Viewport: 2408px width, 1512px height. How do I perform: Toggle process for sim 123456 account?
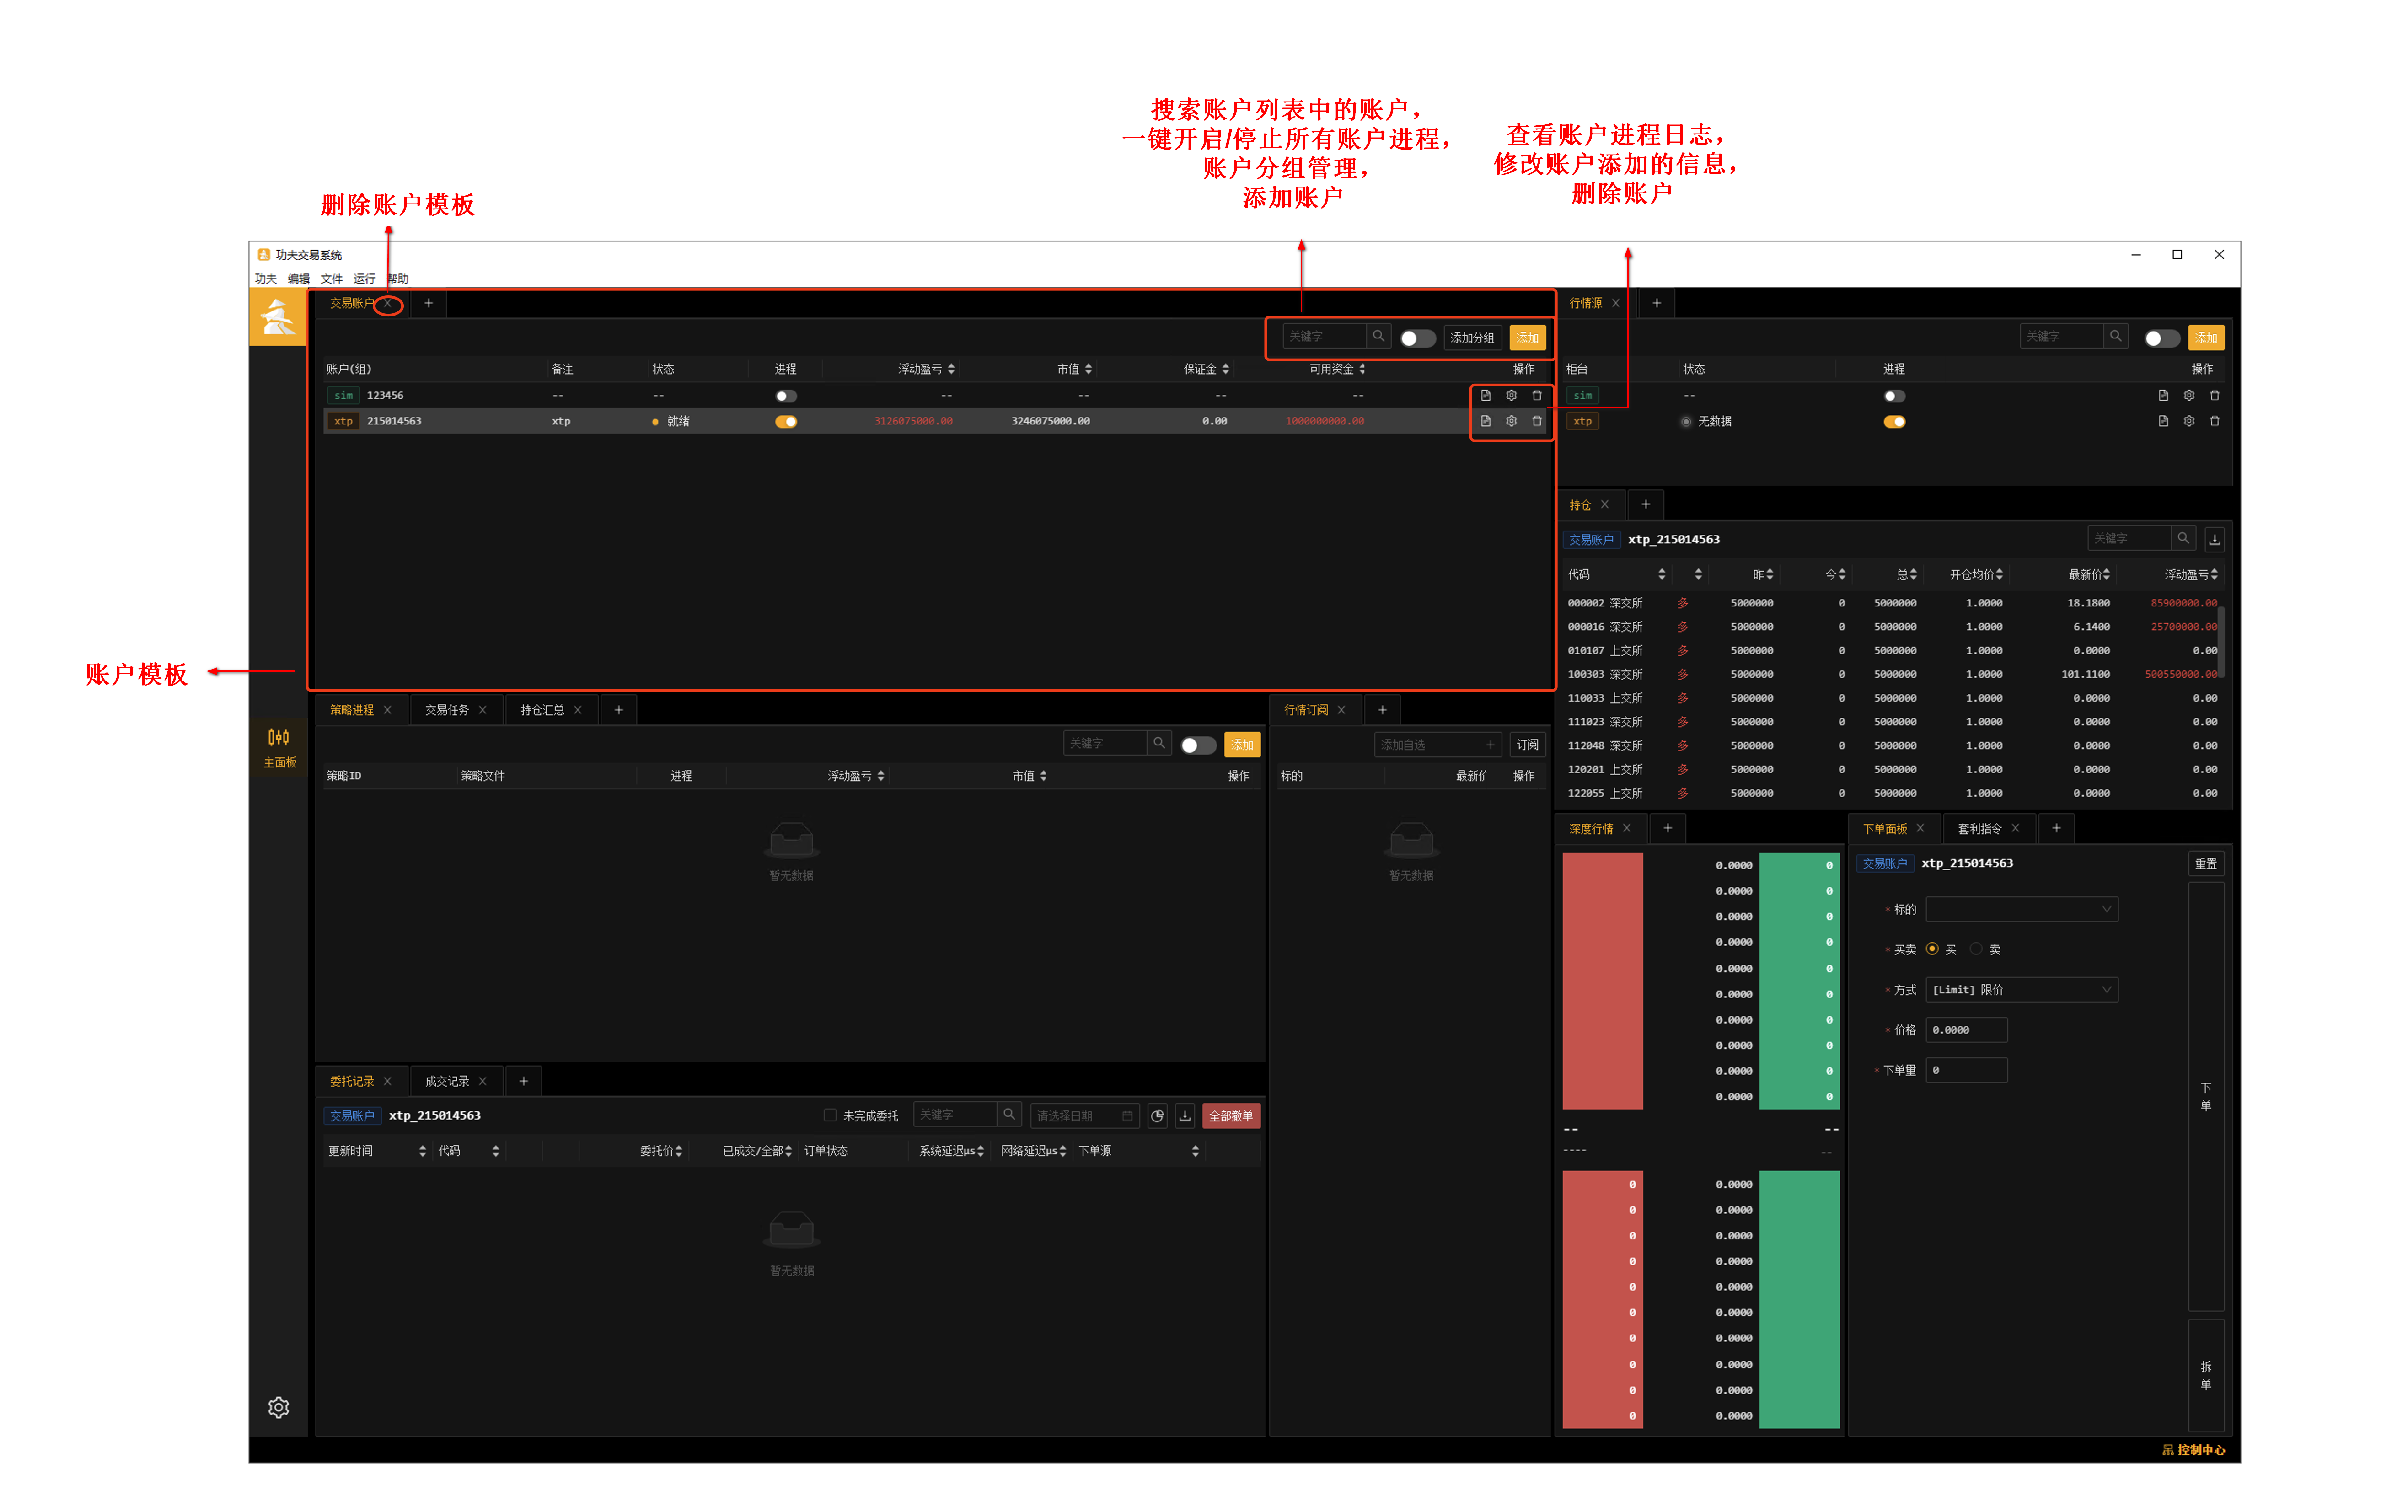pyautogui.click(x=787, y=397)
